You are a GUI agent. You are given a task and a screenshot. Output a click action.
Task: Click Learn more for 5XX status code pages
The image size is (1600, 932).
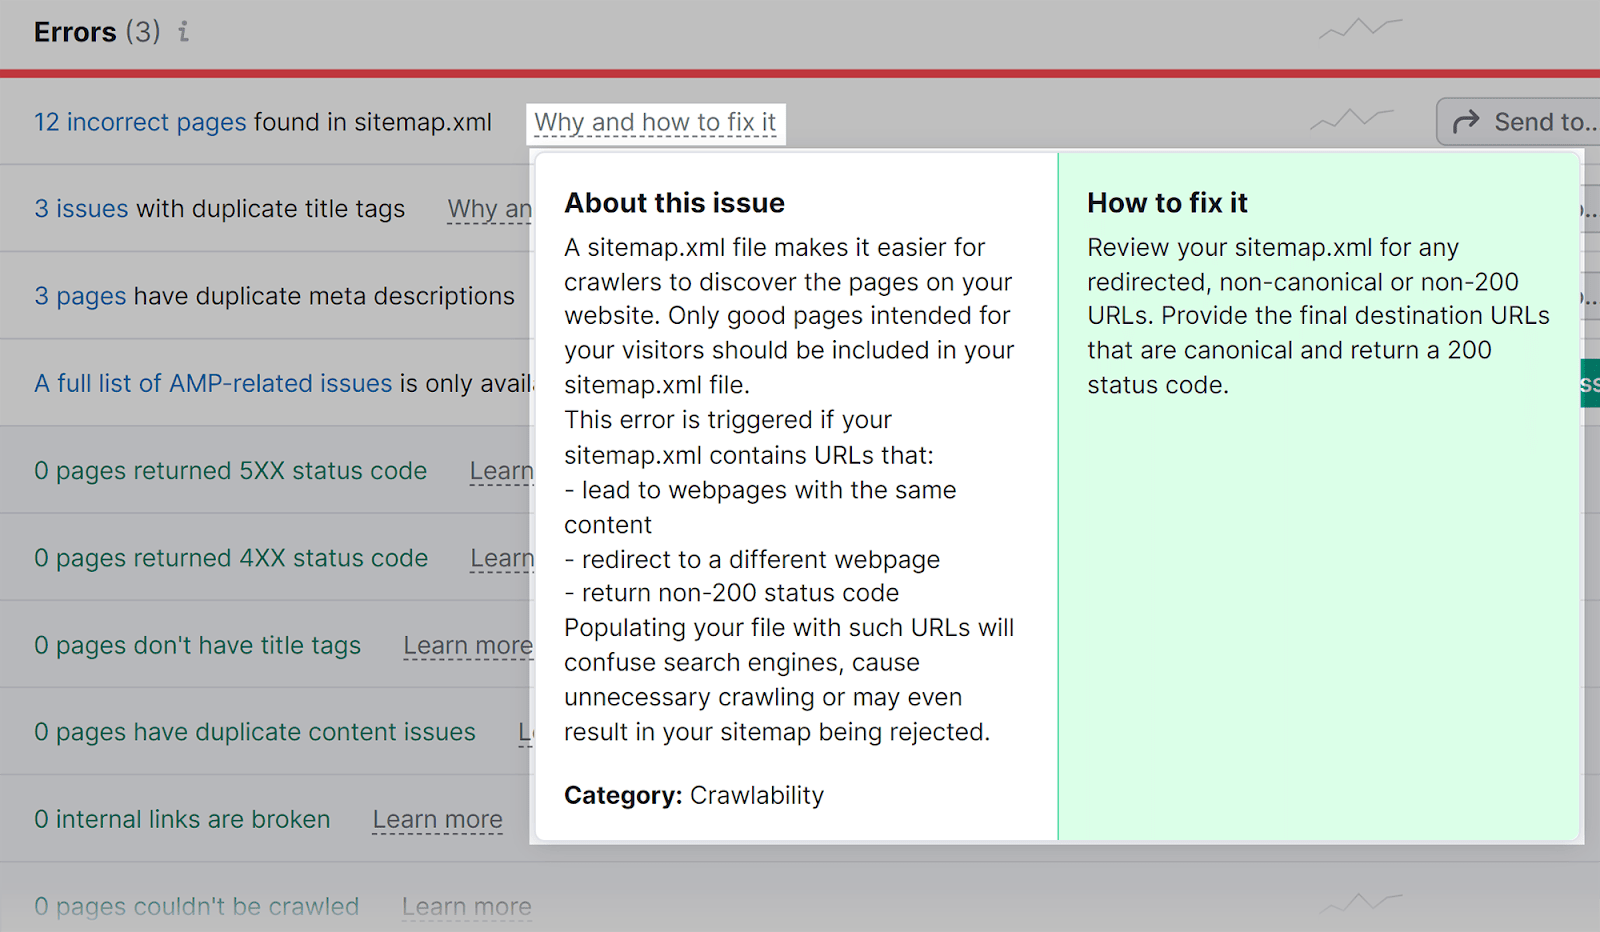click(502, 470)
